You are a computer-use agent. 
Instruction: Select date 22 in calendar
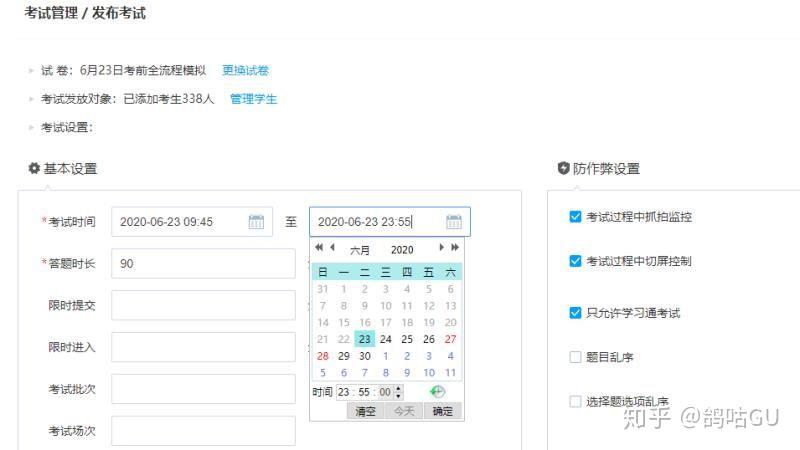[344, 339]
